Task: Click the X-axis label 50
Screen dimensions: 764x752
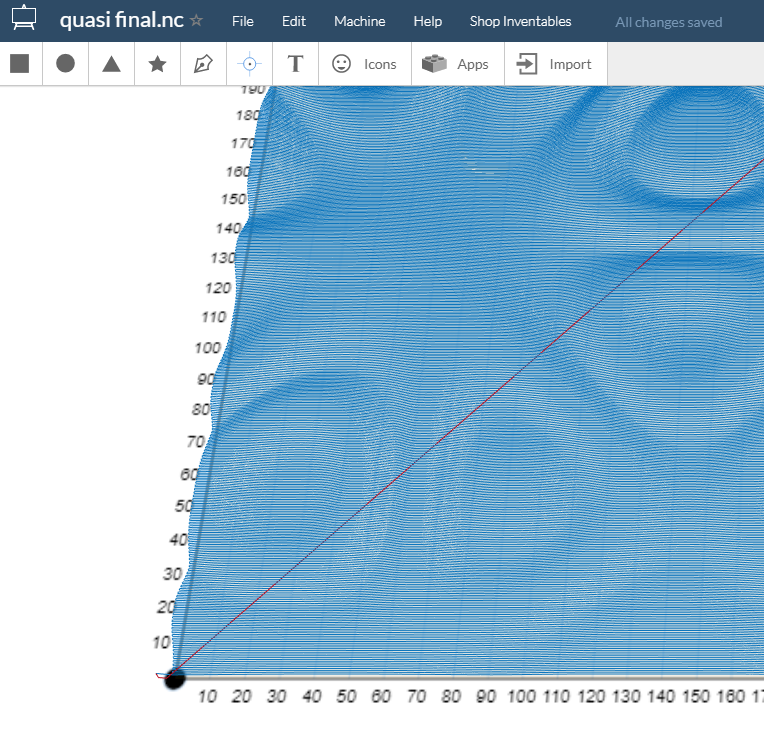Action: (x=346, y=696)
